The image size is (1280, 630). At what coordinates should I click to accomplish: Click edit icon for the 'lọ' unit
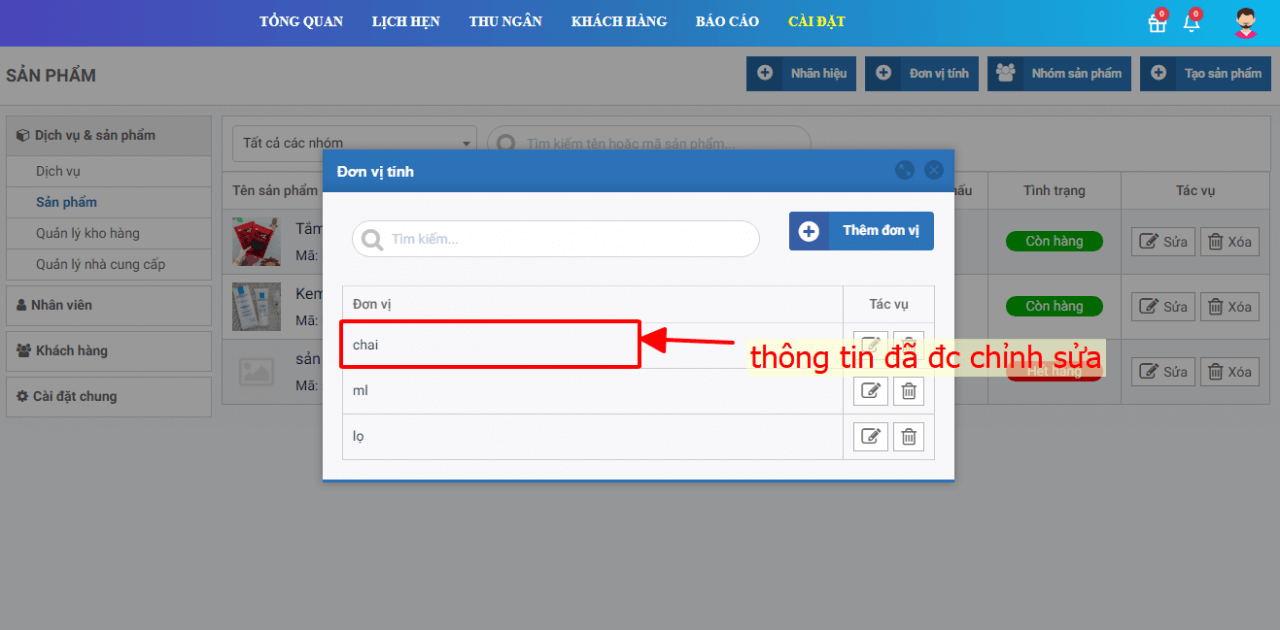870,437
